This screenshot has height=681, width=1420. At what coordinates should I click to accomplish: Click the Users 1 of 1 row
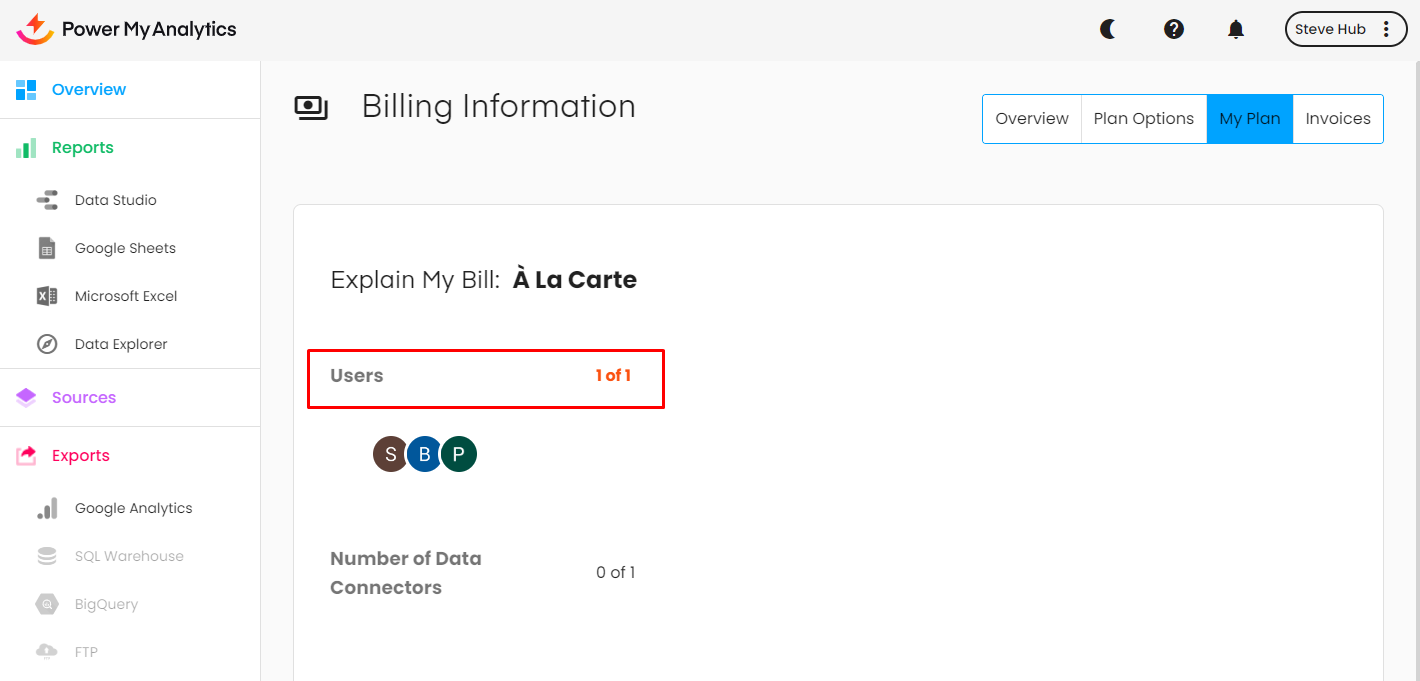[x=485, y=378]
